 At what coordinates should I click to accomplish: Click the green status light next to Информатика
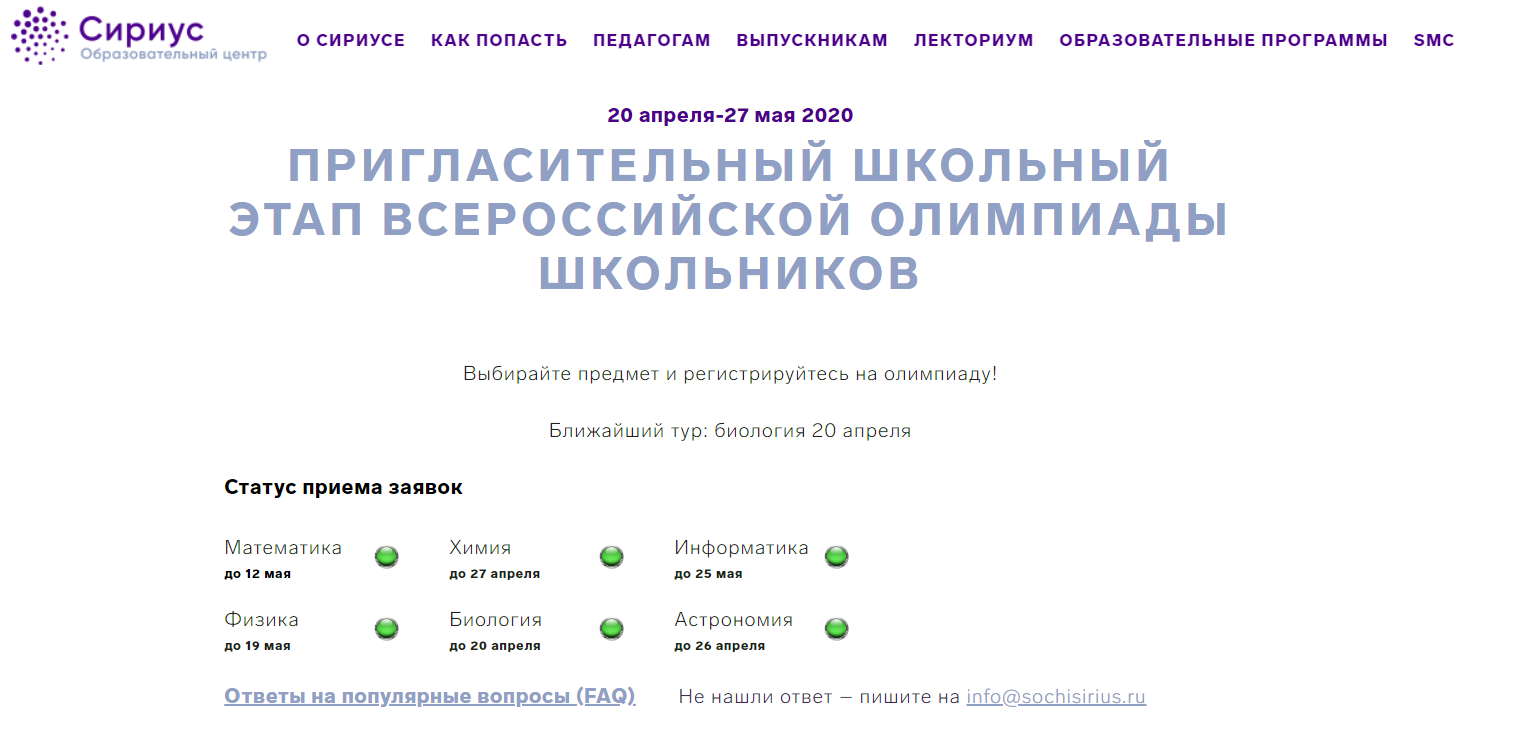coord(837,557)
